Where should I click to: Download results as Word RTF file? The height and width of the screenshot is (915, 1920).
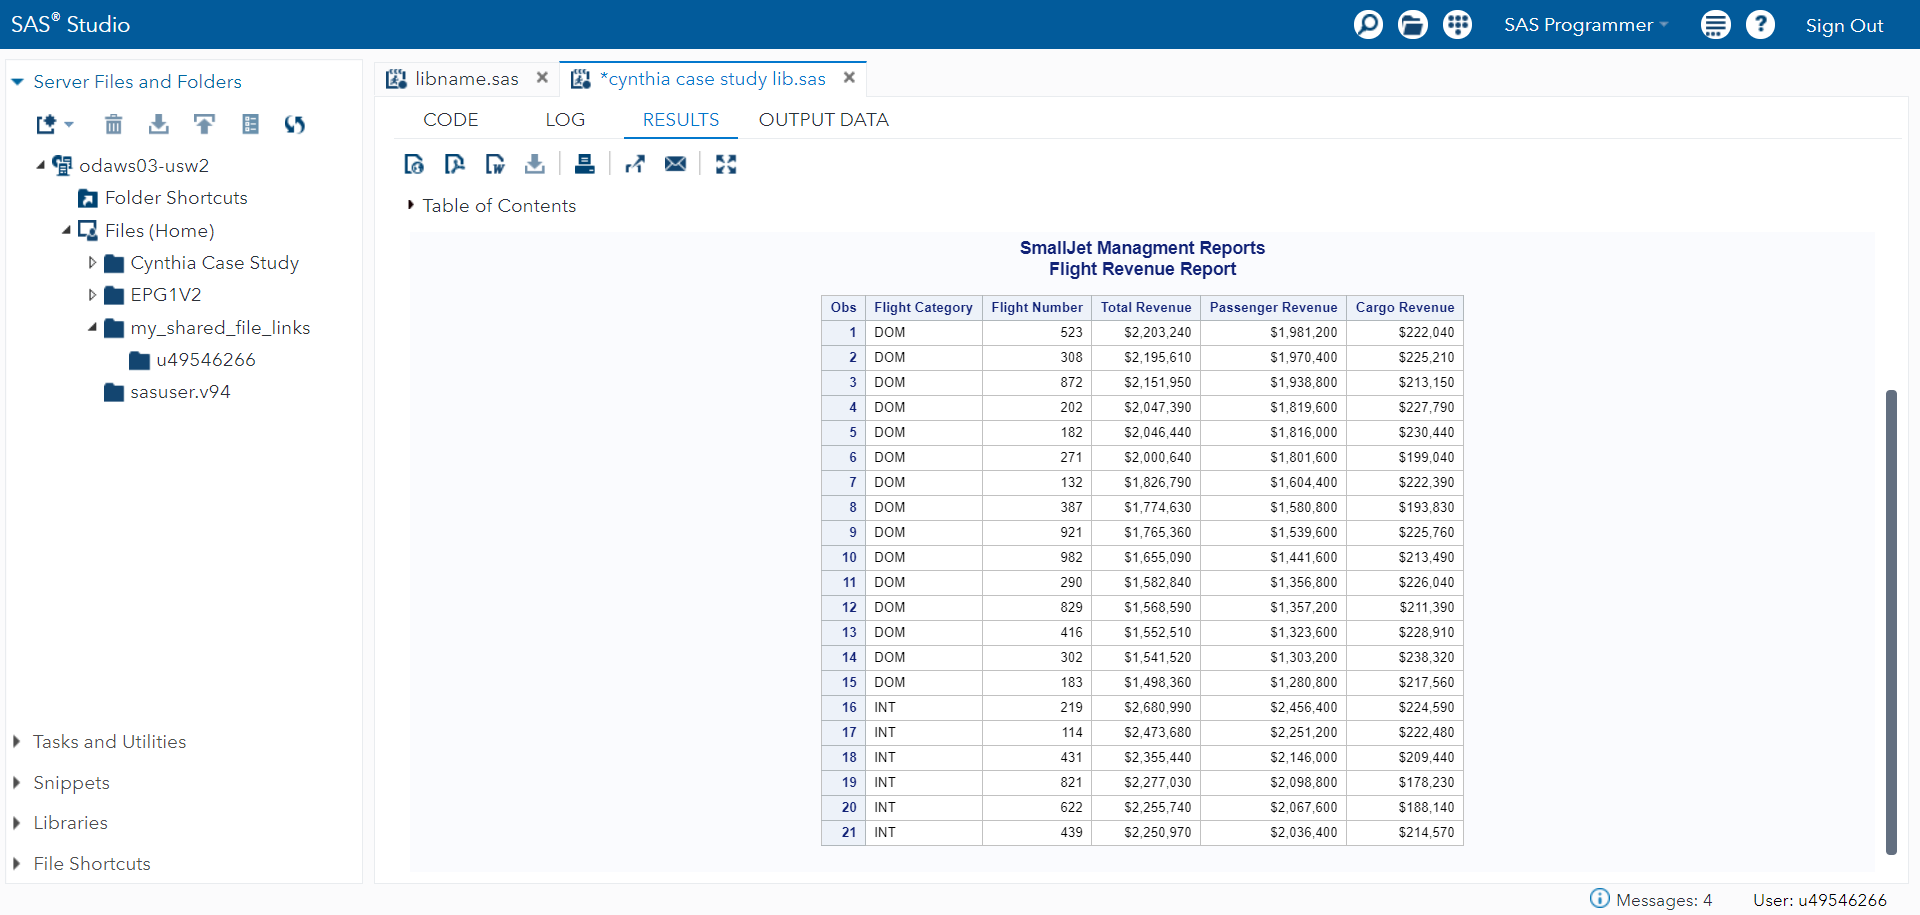coord(494,164)
